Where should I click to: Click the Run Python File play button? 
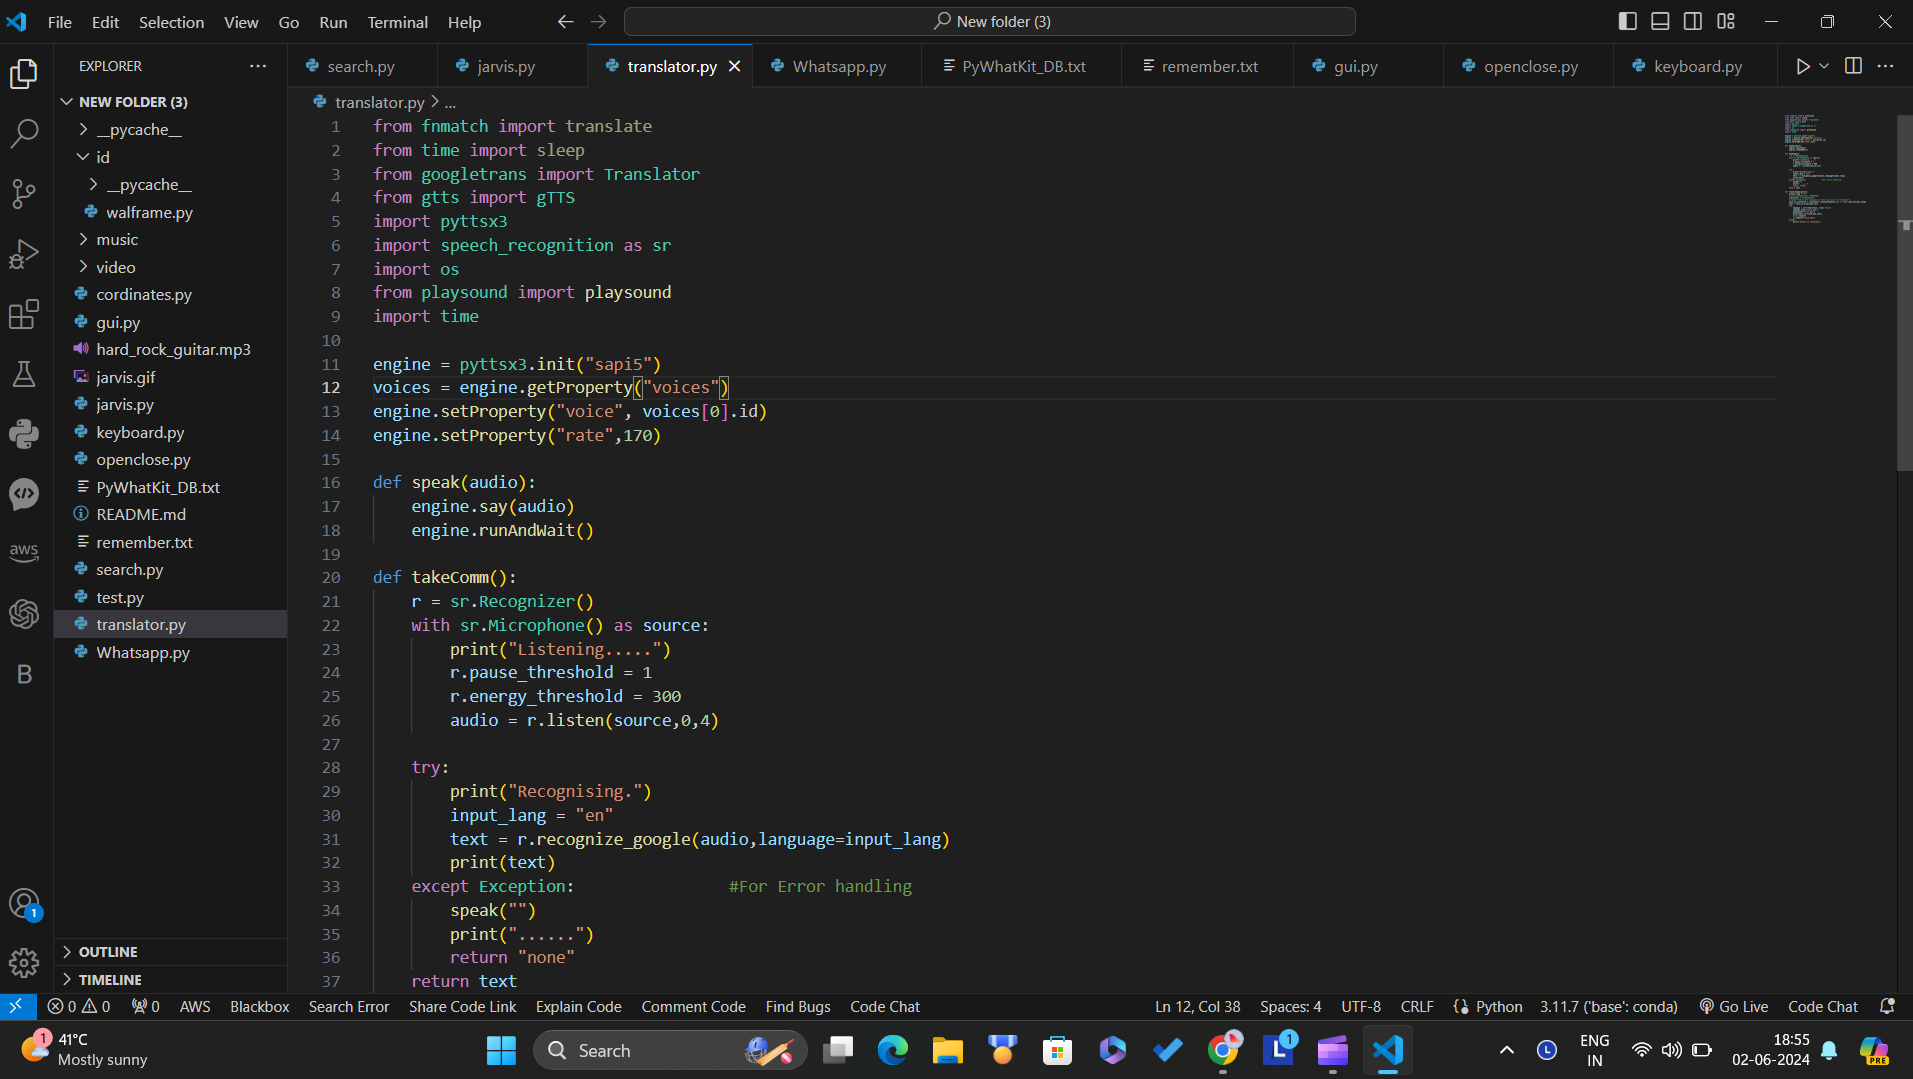(1802, 66)
